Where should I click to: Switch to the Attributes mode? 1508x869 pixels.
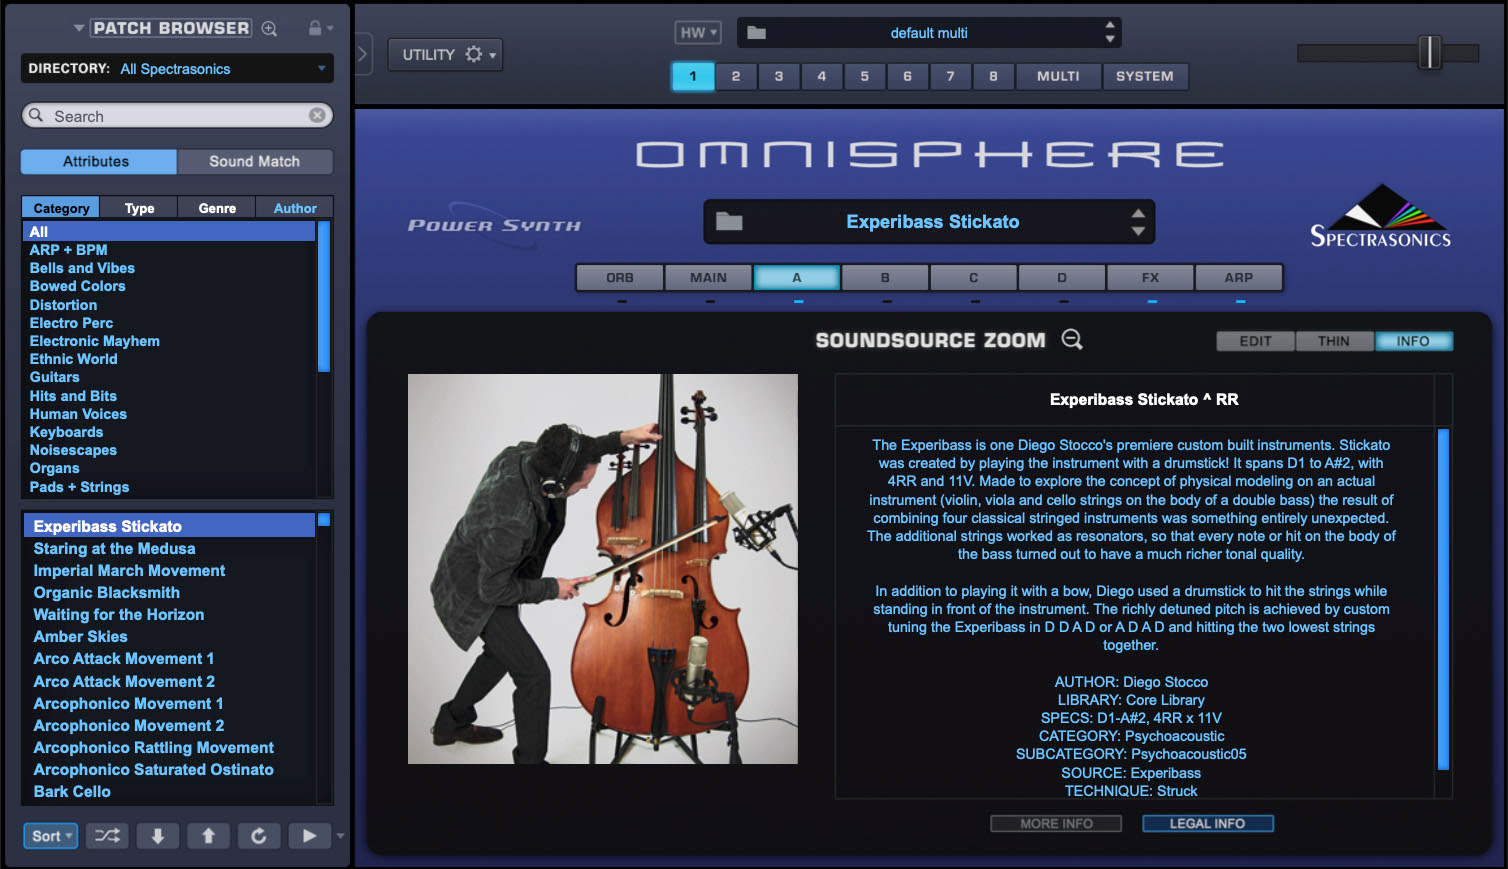(x=97, y=161)
